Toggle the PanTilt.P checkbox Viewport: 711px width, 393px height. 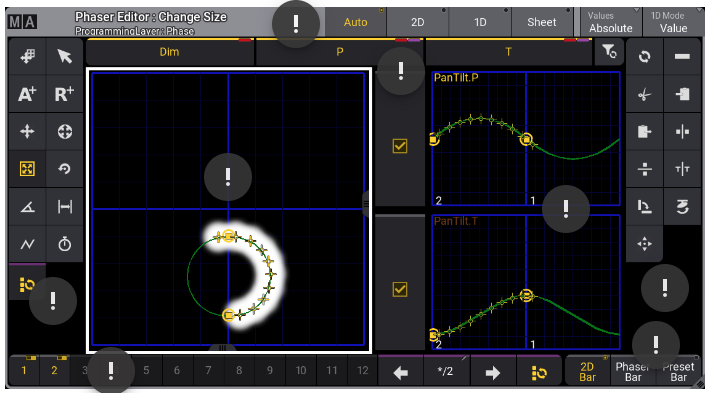[400, 146]
